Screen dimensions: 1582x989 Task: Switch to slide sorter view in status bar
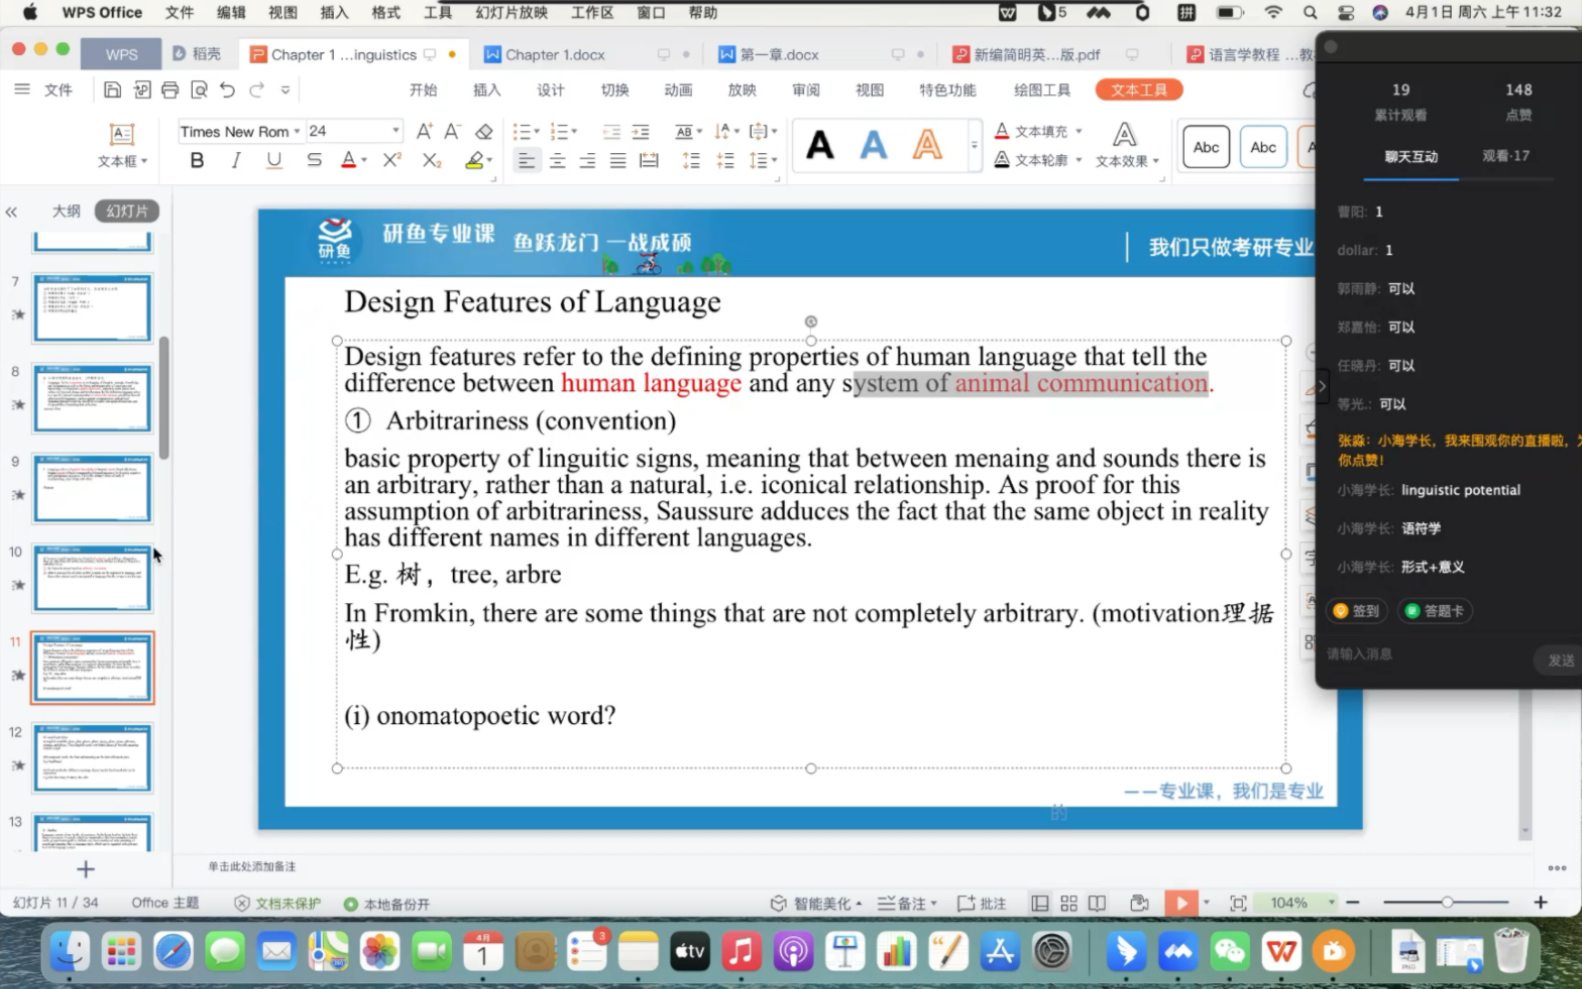(1069, 903)
